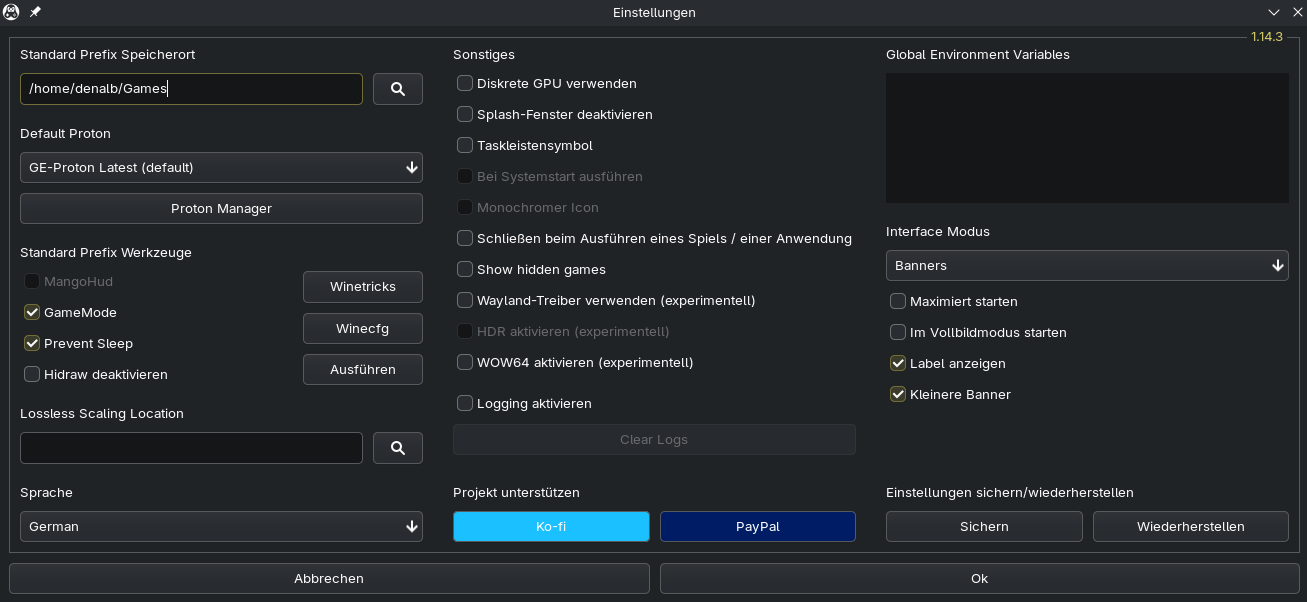Click the title bar chevron-down icon
Viewport: 1307px width, 602px height.
(1274, 12)
